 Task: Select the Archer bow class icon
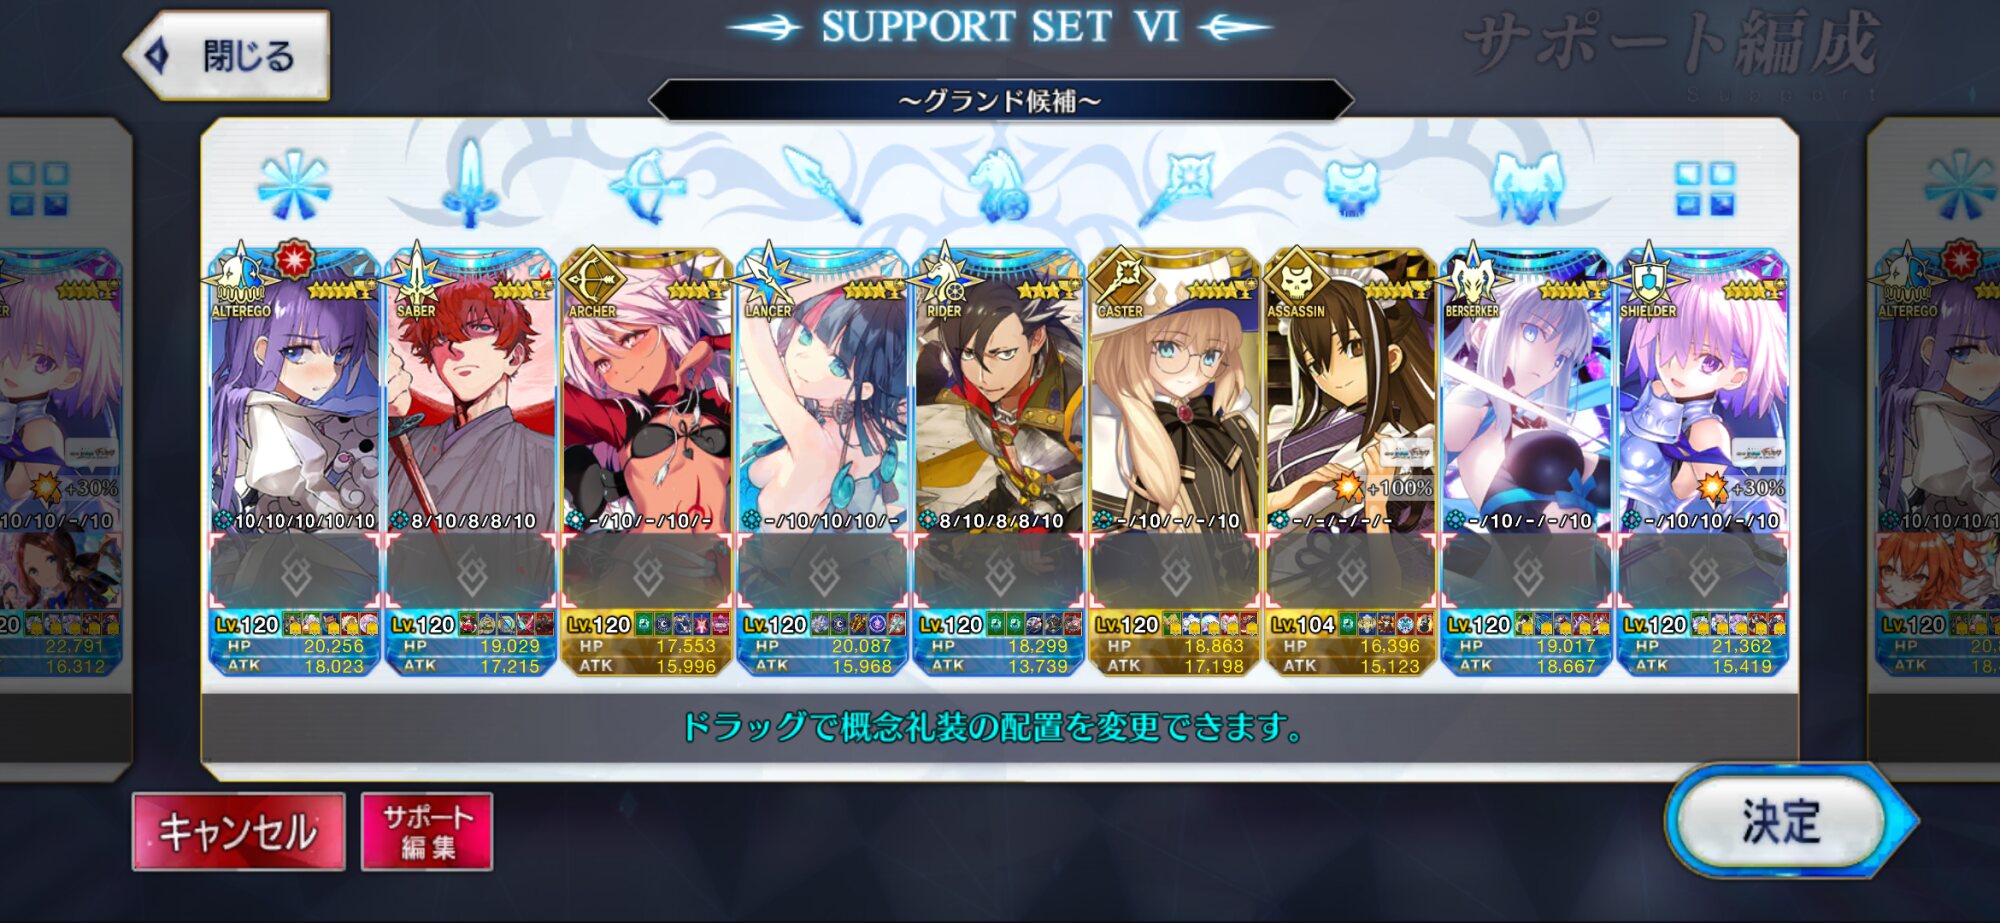(647, 185)
